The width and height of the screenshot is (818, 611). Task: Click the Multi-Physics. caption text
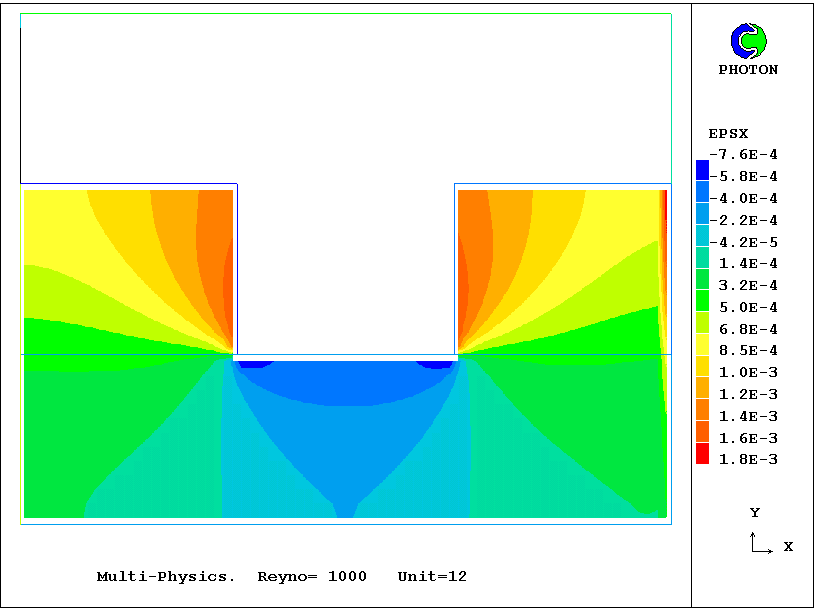tap(166, 577)
